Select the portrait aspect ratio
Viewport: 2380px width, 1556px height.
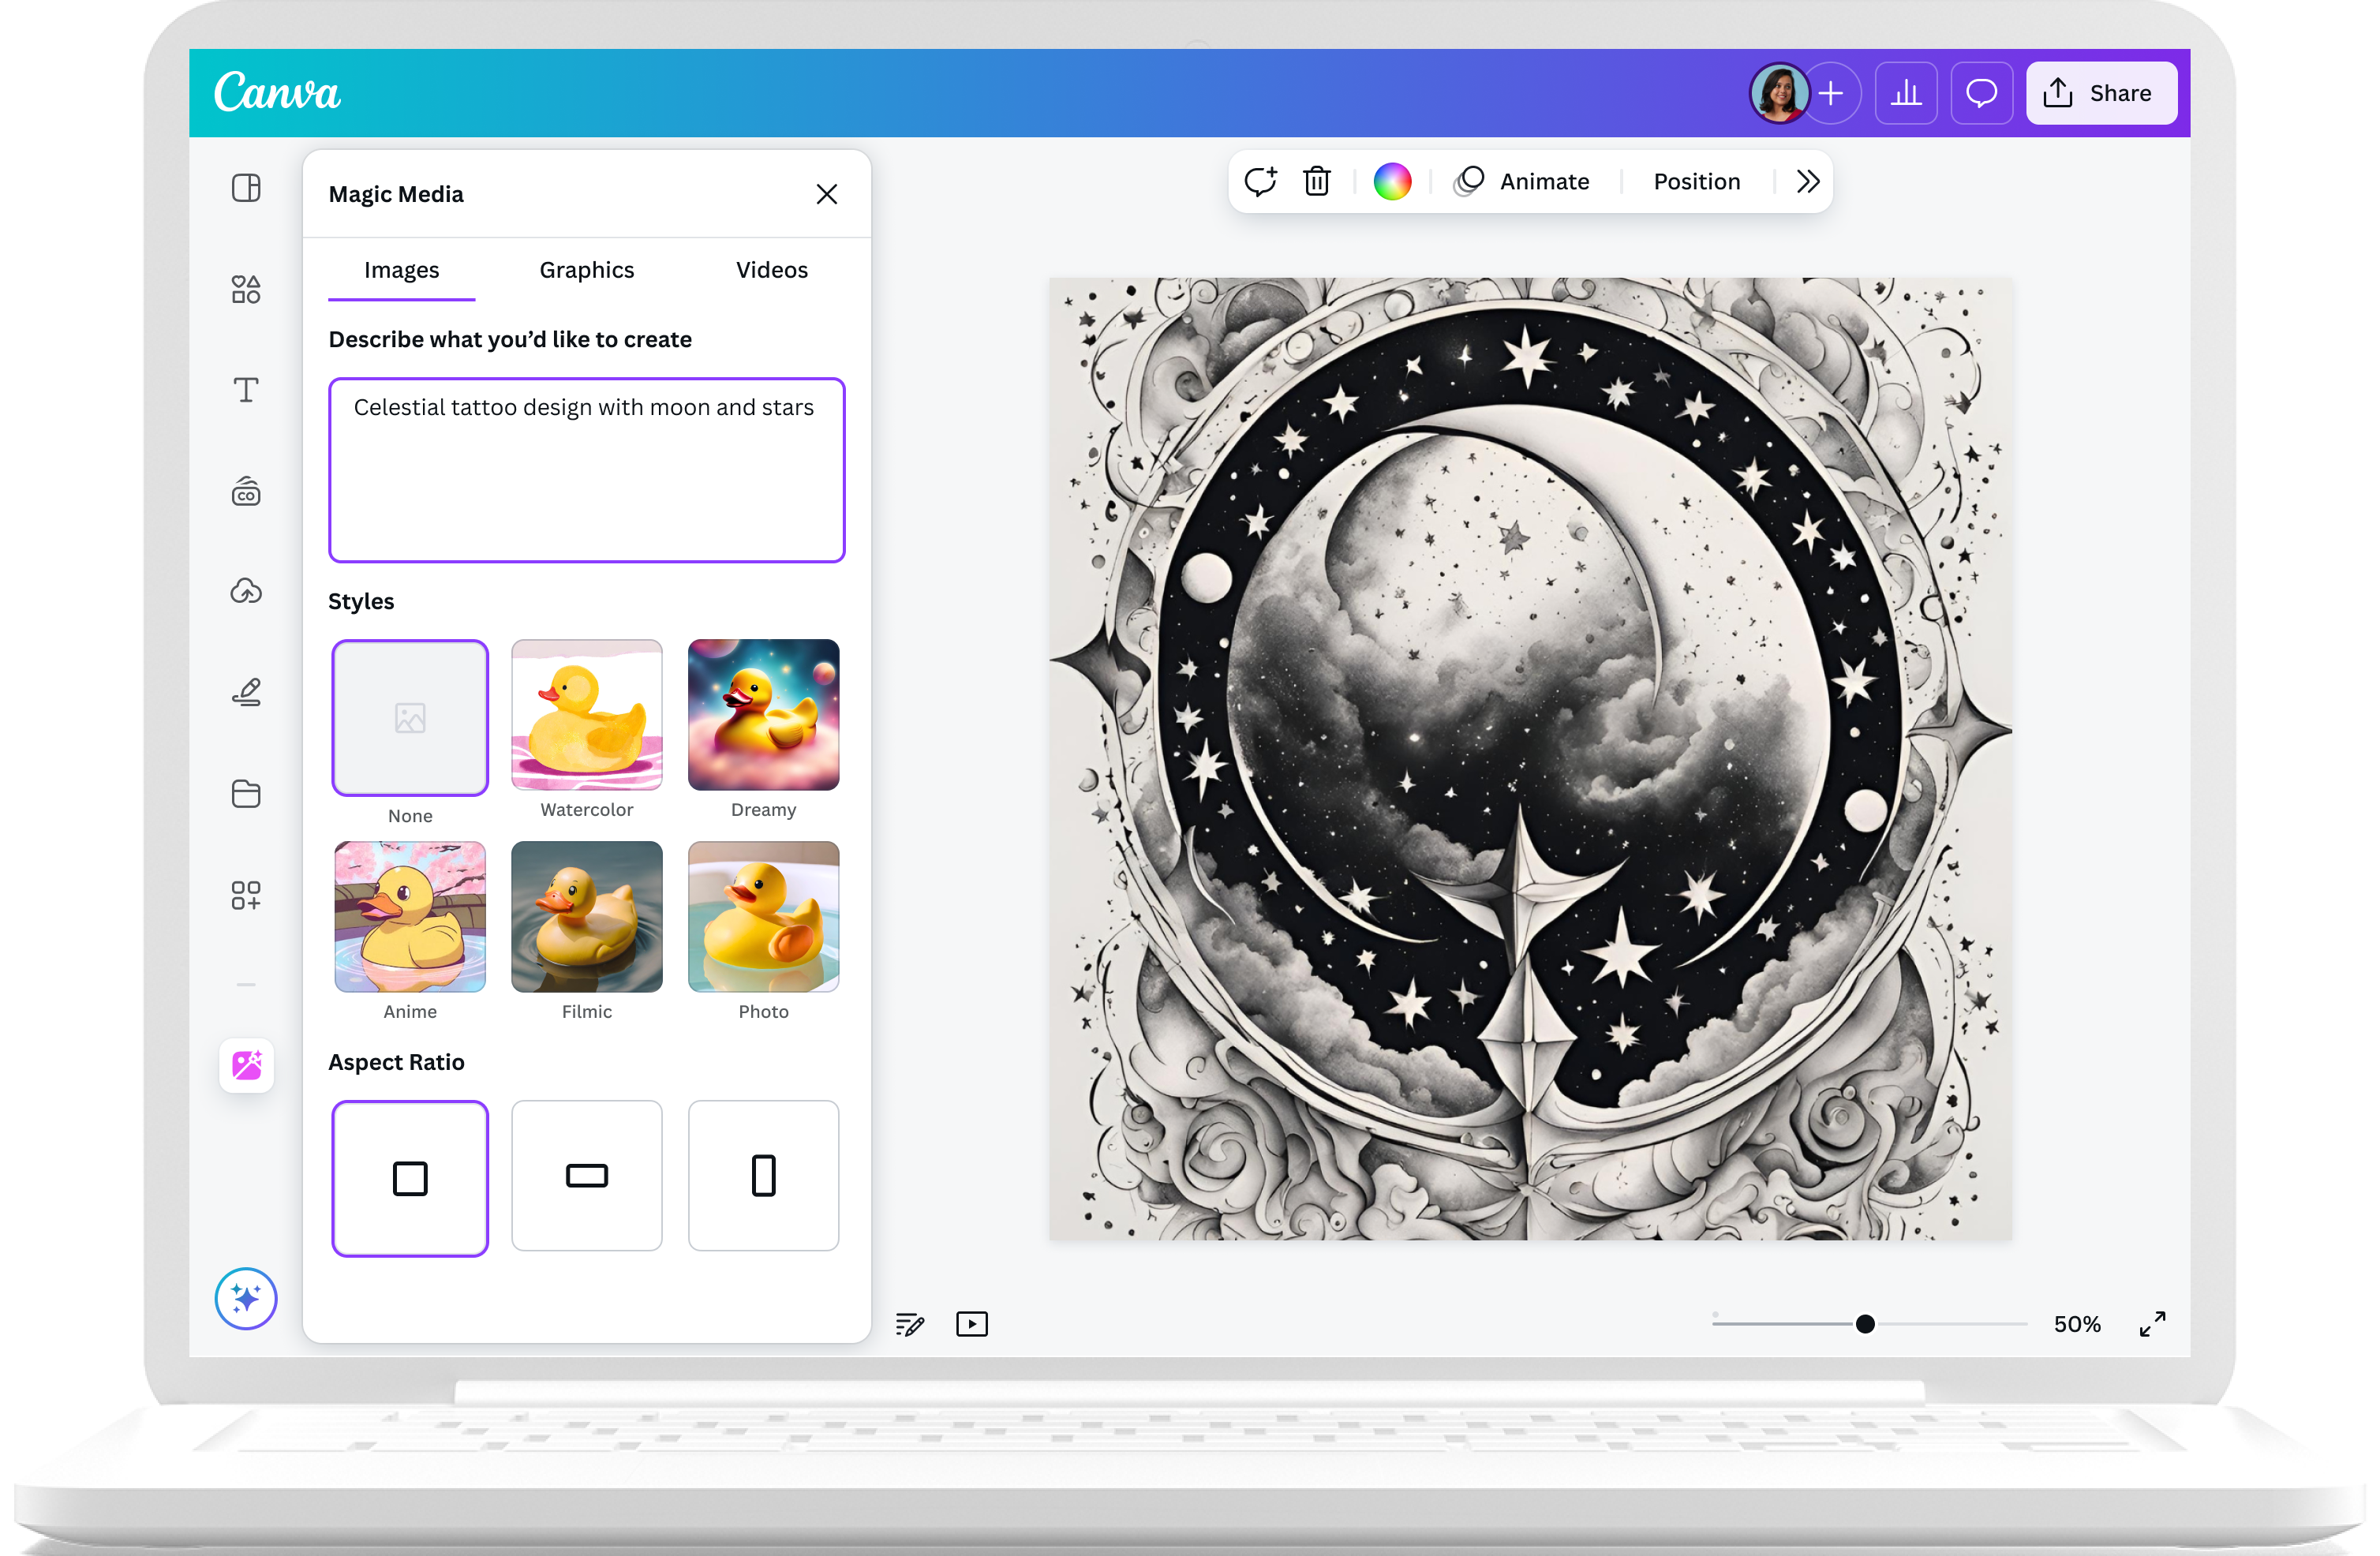(763, 1176)
